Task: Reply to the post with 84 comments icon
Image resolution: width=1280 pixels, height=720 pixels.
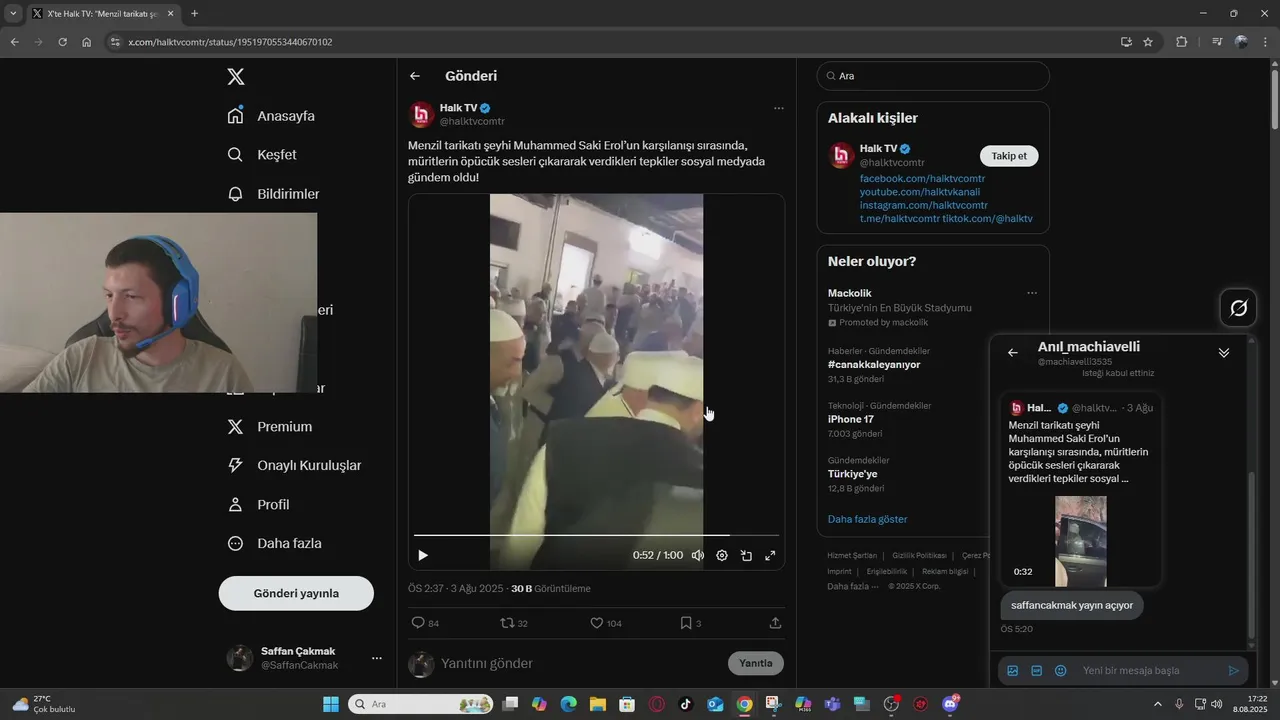Action: point(425,623)
